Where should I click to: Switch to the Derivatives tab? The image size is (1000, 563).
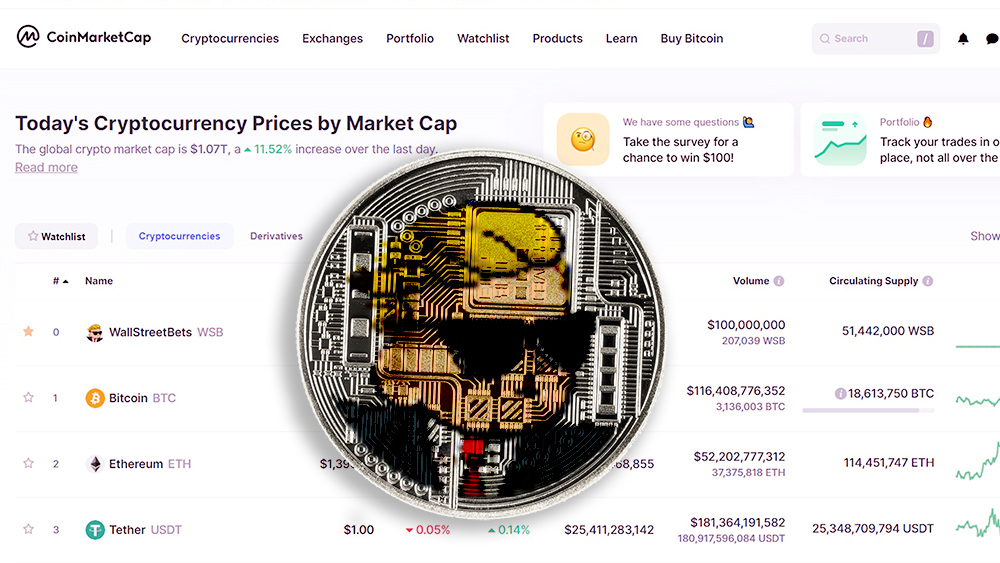pyautogui.click(x=276, y=236)
